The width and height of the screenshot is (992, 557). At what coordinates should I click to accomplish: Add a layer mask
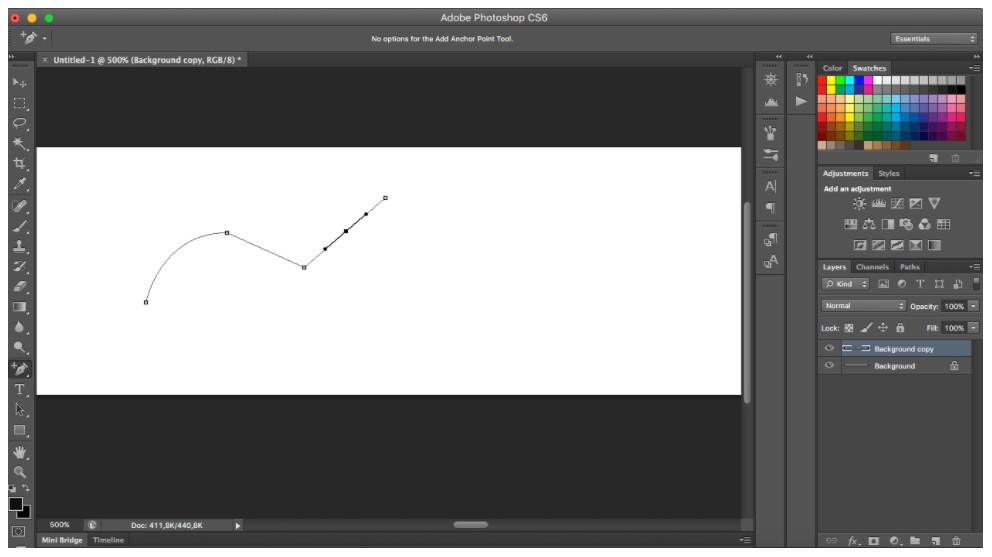pyautogui.click(x=874, y=541)
